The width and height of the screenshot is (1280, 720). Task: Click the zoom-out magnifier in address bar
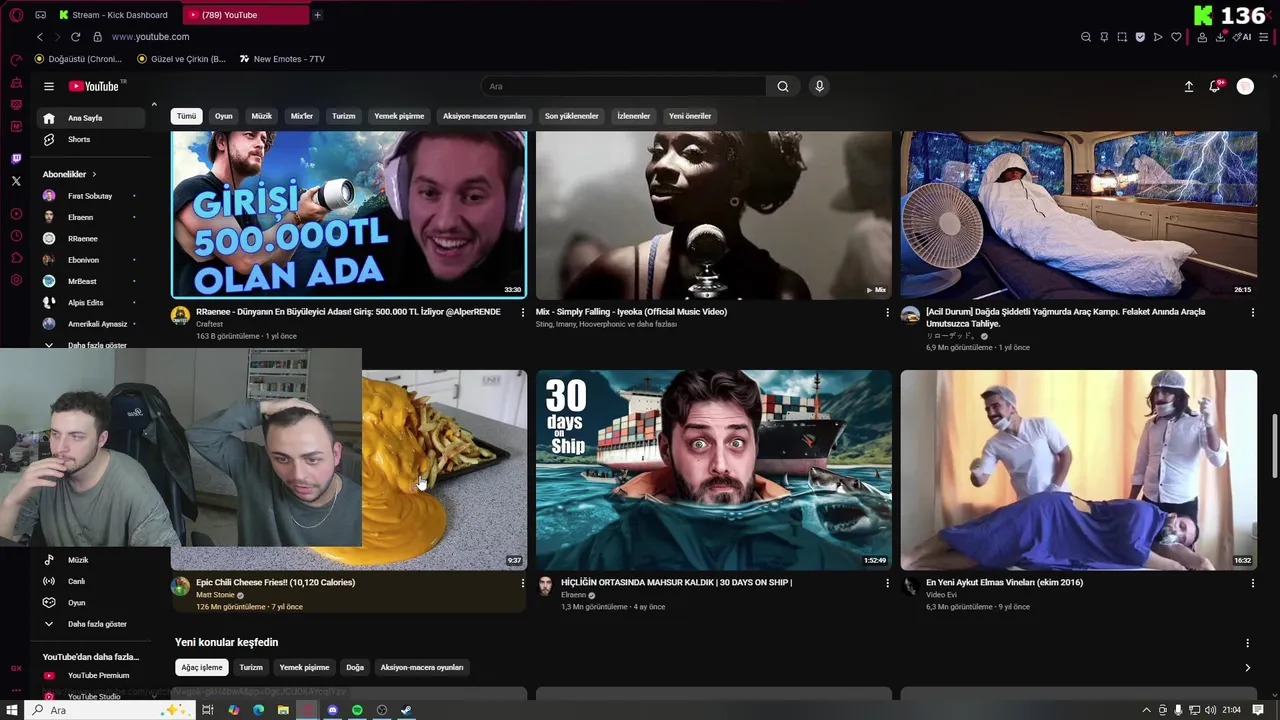coord(1086,37)
